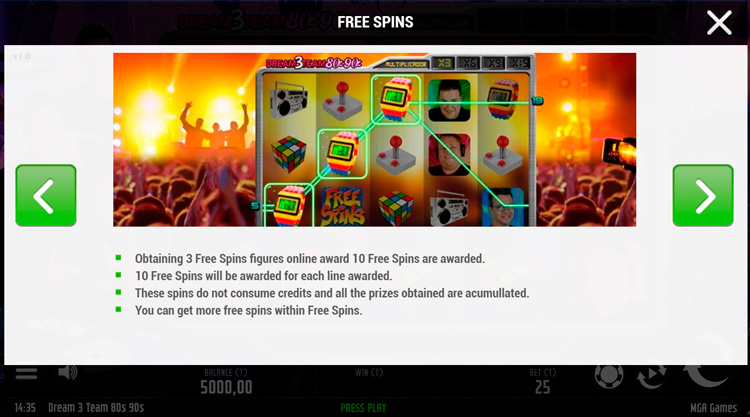Toggle the autoplay arrows icon
The height and width of the screenshot is (417, 750).
pyautogui.click(x=651, y=375)
